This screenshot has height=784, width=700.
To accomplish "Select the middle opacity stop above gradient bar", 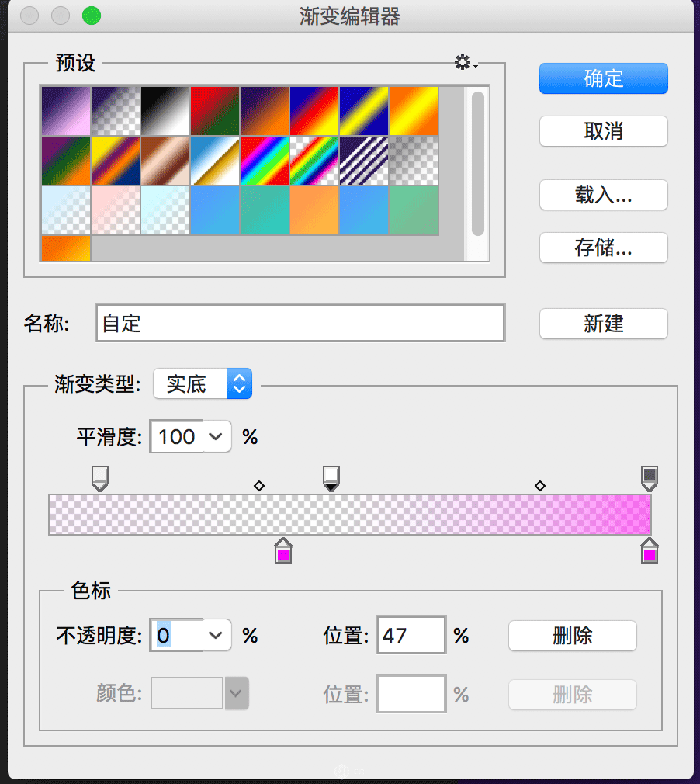I will 331,478.
